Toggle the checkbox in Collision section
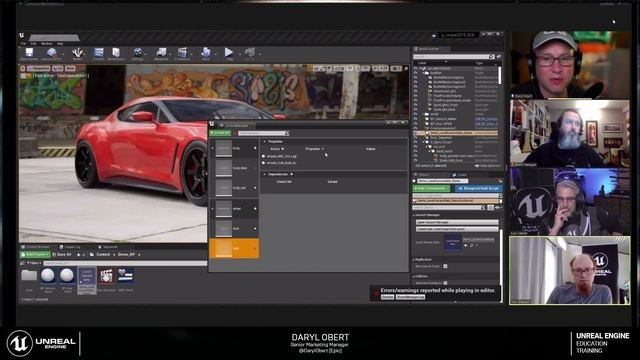The image size is (640, 360). [x=445, y=283]
